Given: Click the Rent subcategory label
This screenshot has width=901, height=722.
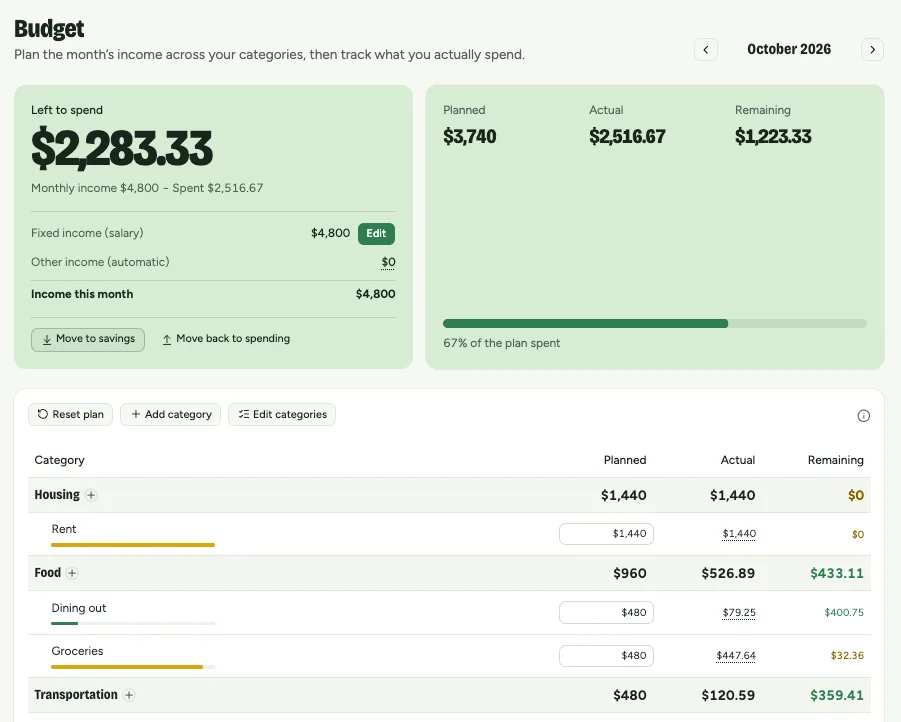Looking at the screenshot, I should pyautogui.click(x=64, y=529).
